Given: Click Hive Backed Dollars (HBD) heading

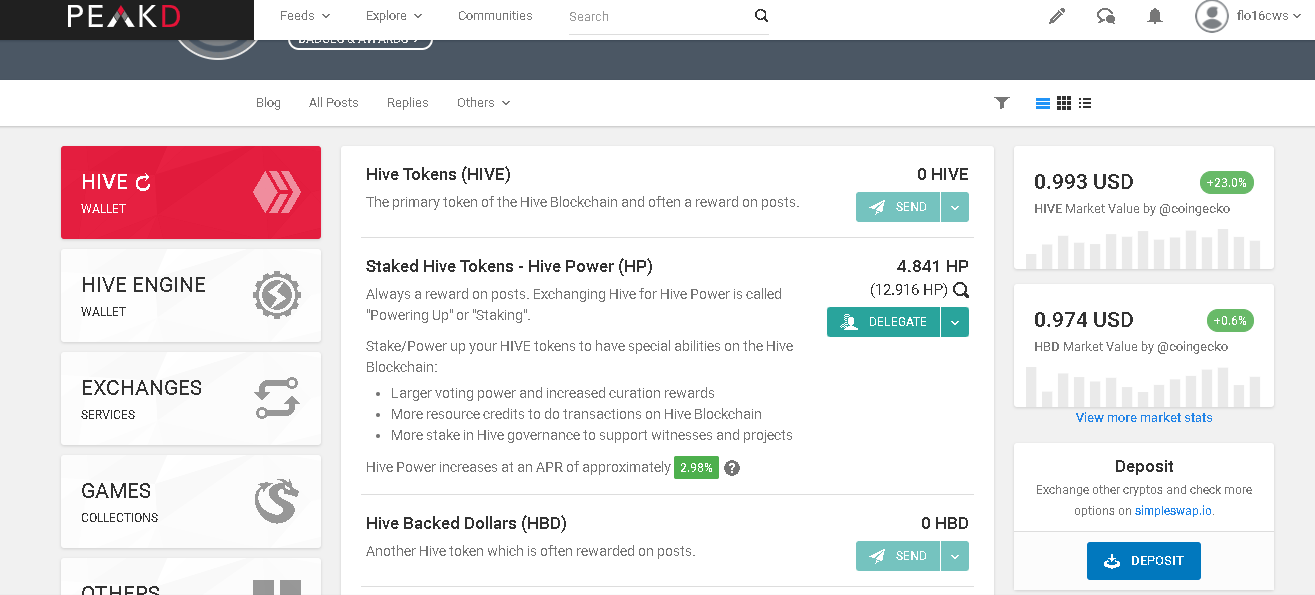Looking at the screenshot, I should click(x=467, y=524).
